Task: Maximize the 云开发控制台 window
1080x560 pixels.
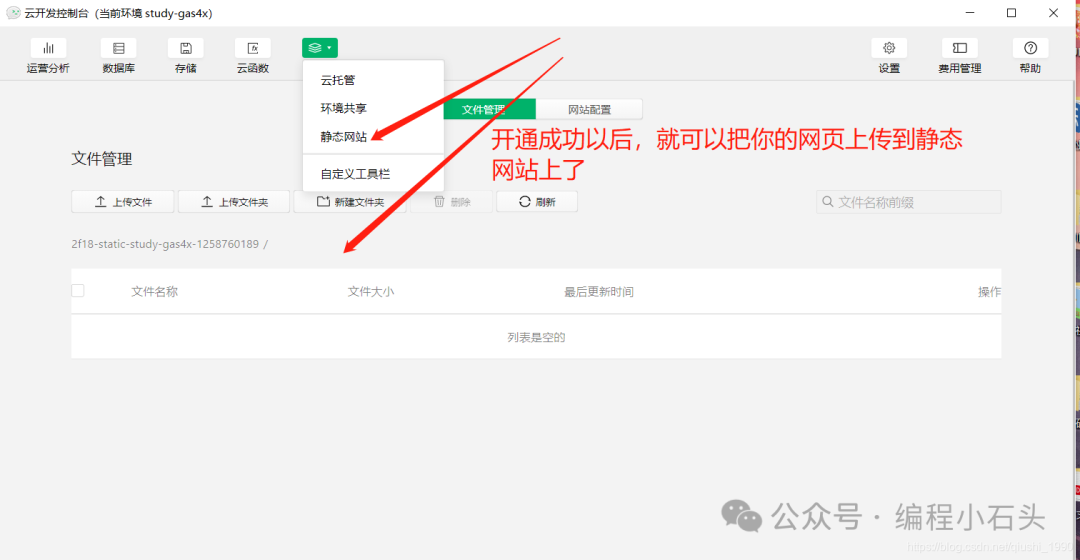Action: pyautogui.click(x=1011, y=12)
